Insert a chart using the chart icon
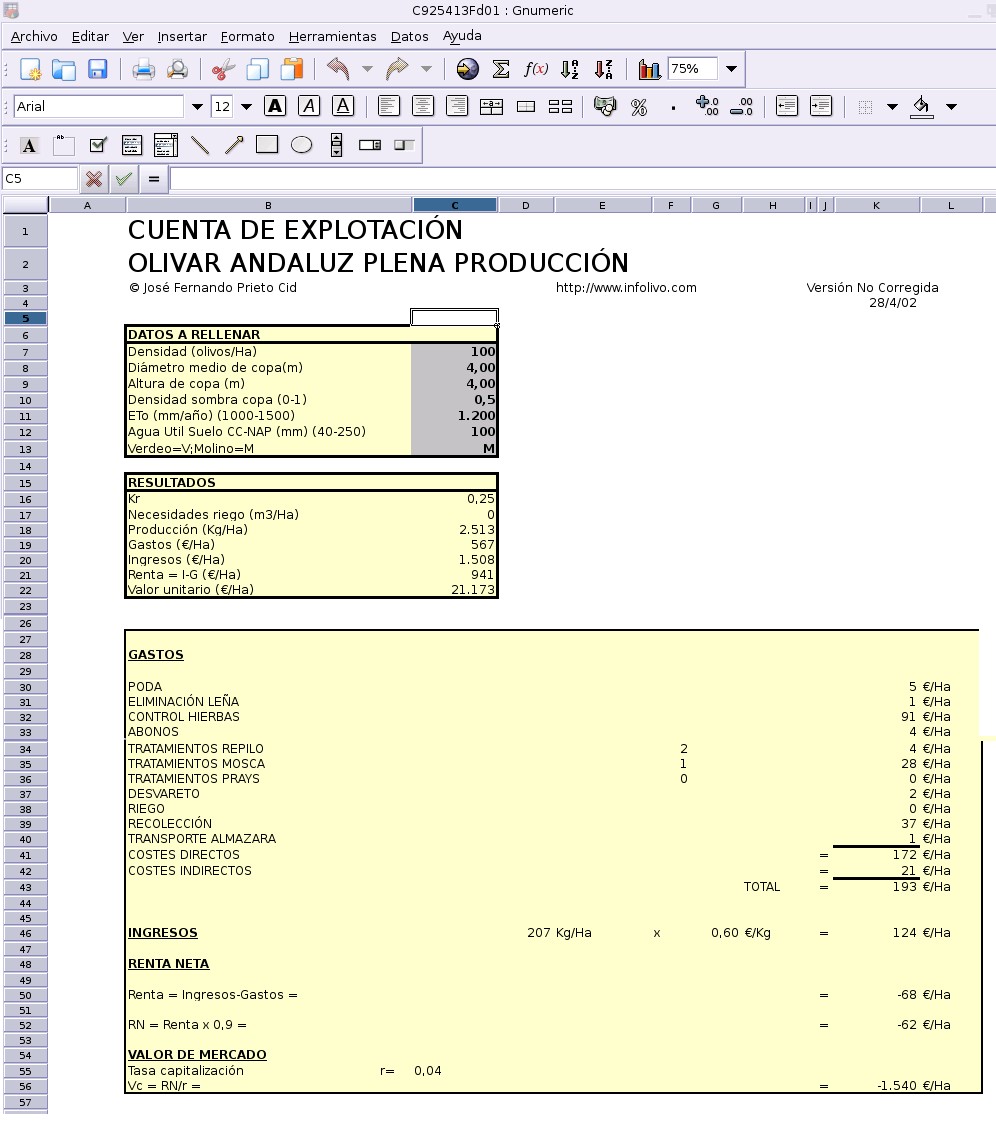This screenshot has height=1124, width=996. coord(650,70)
